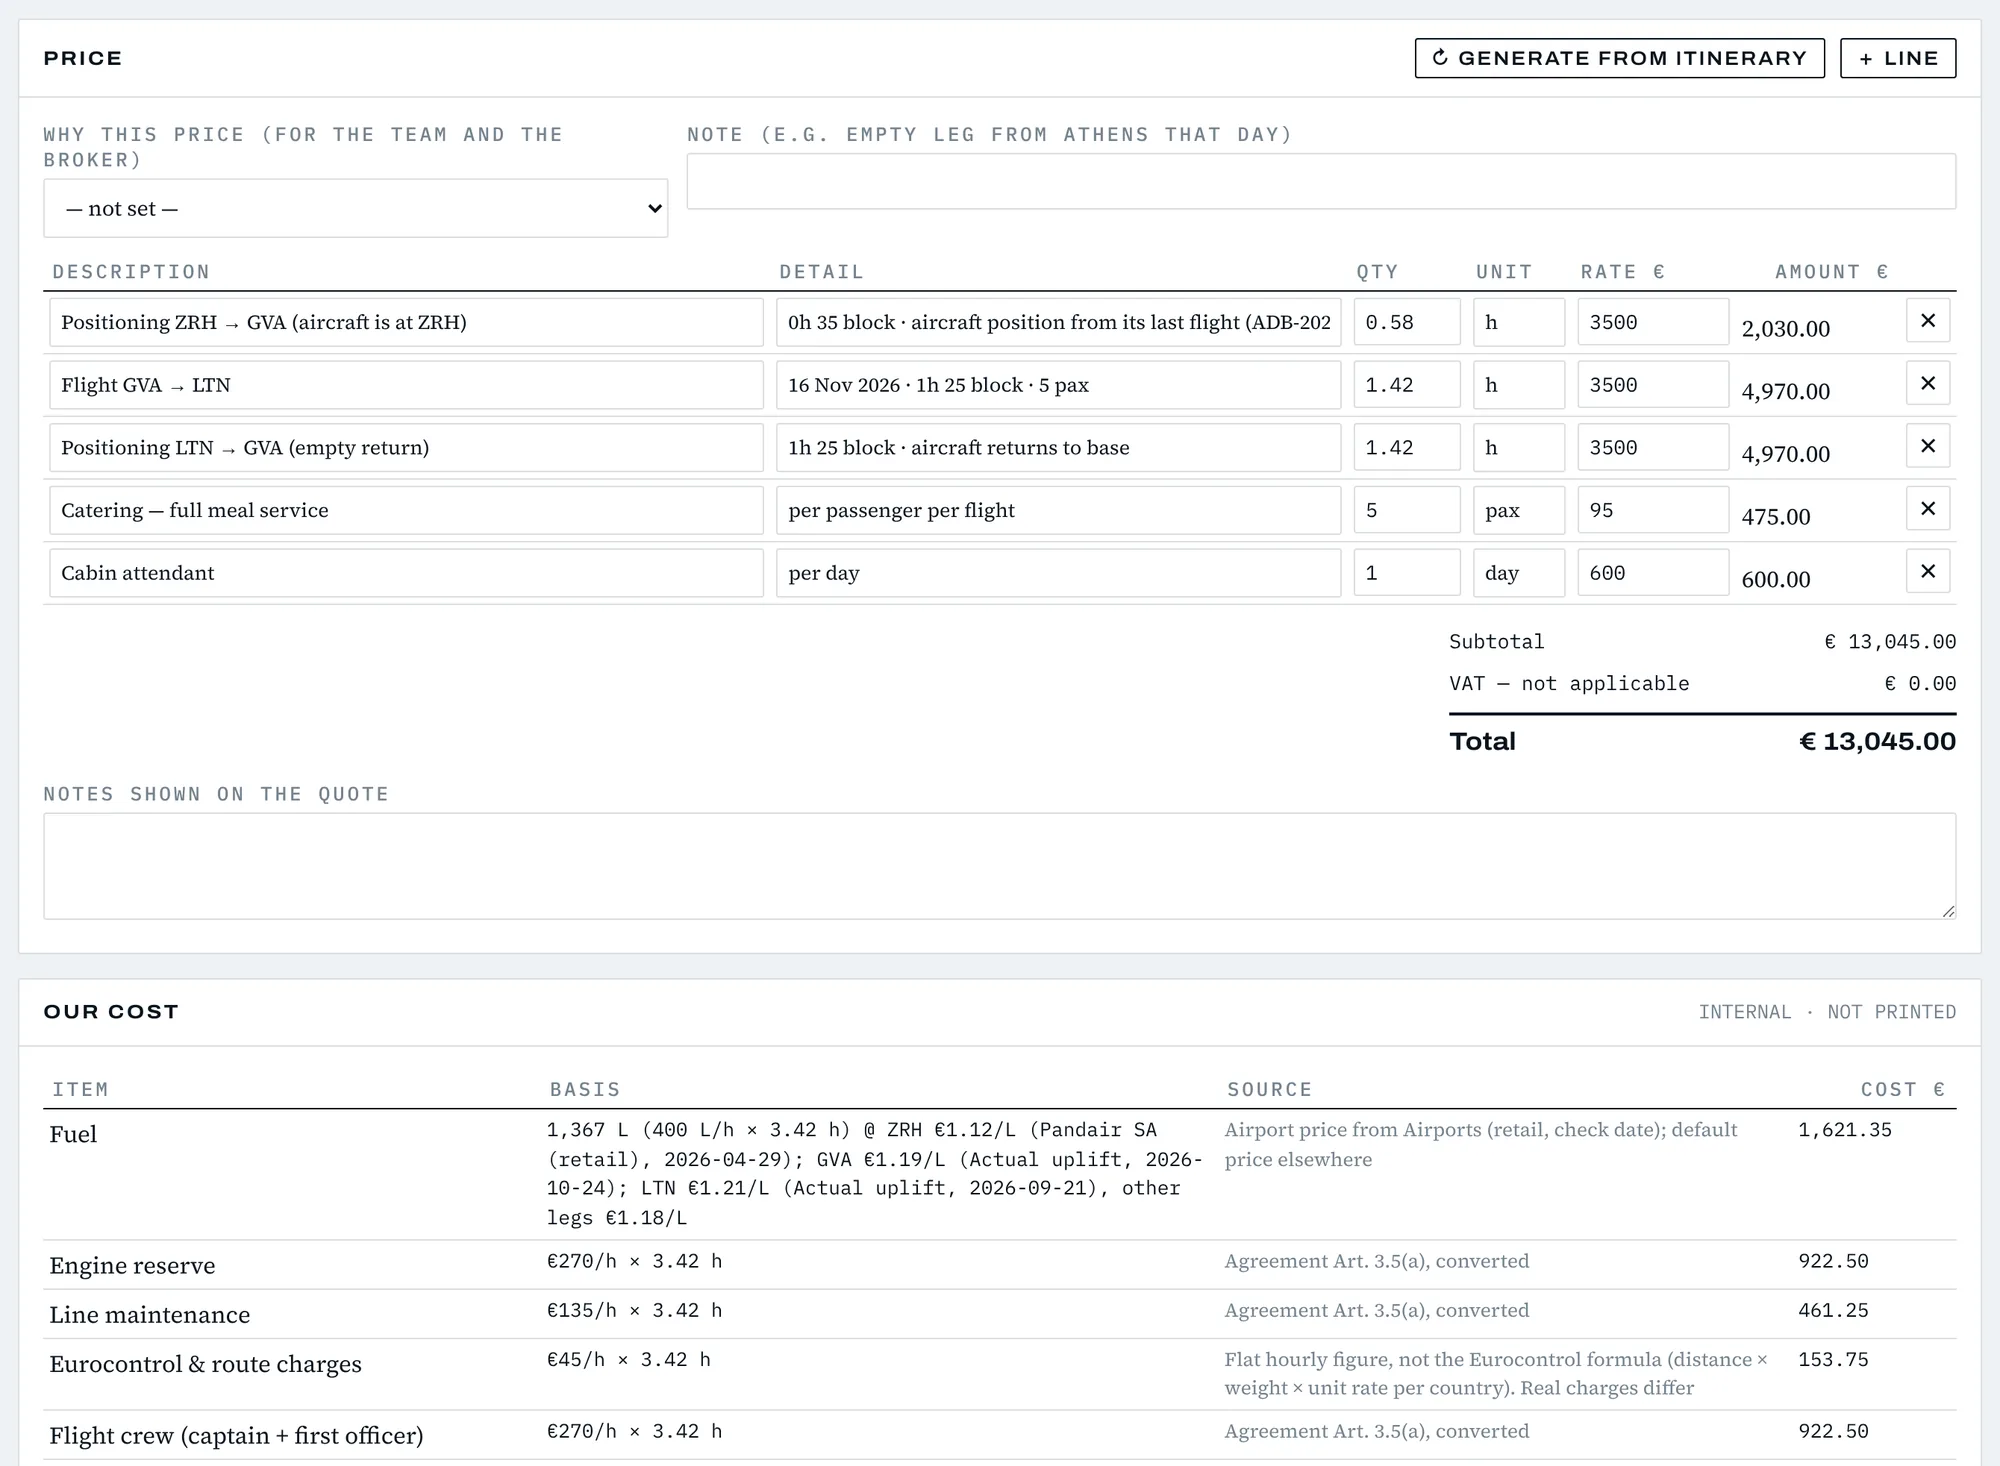Screen dimensions: 2000x1466
Task: Click detail field '0h 35 block · aircraft position'
Action: (1058, 322)
